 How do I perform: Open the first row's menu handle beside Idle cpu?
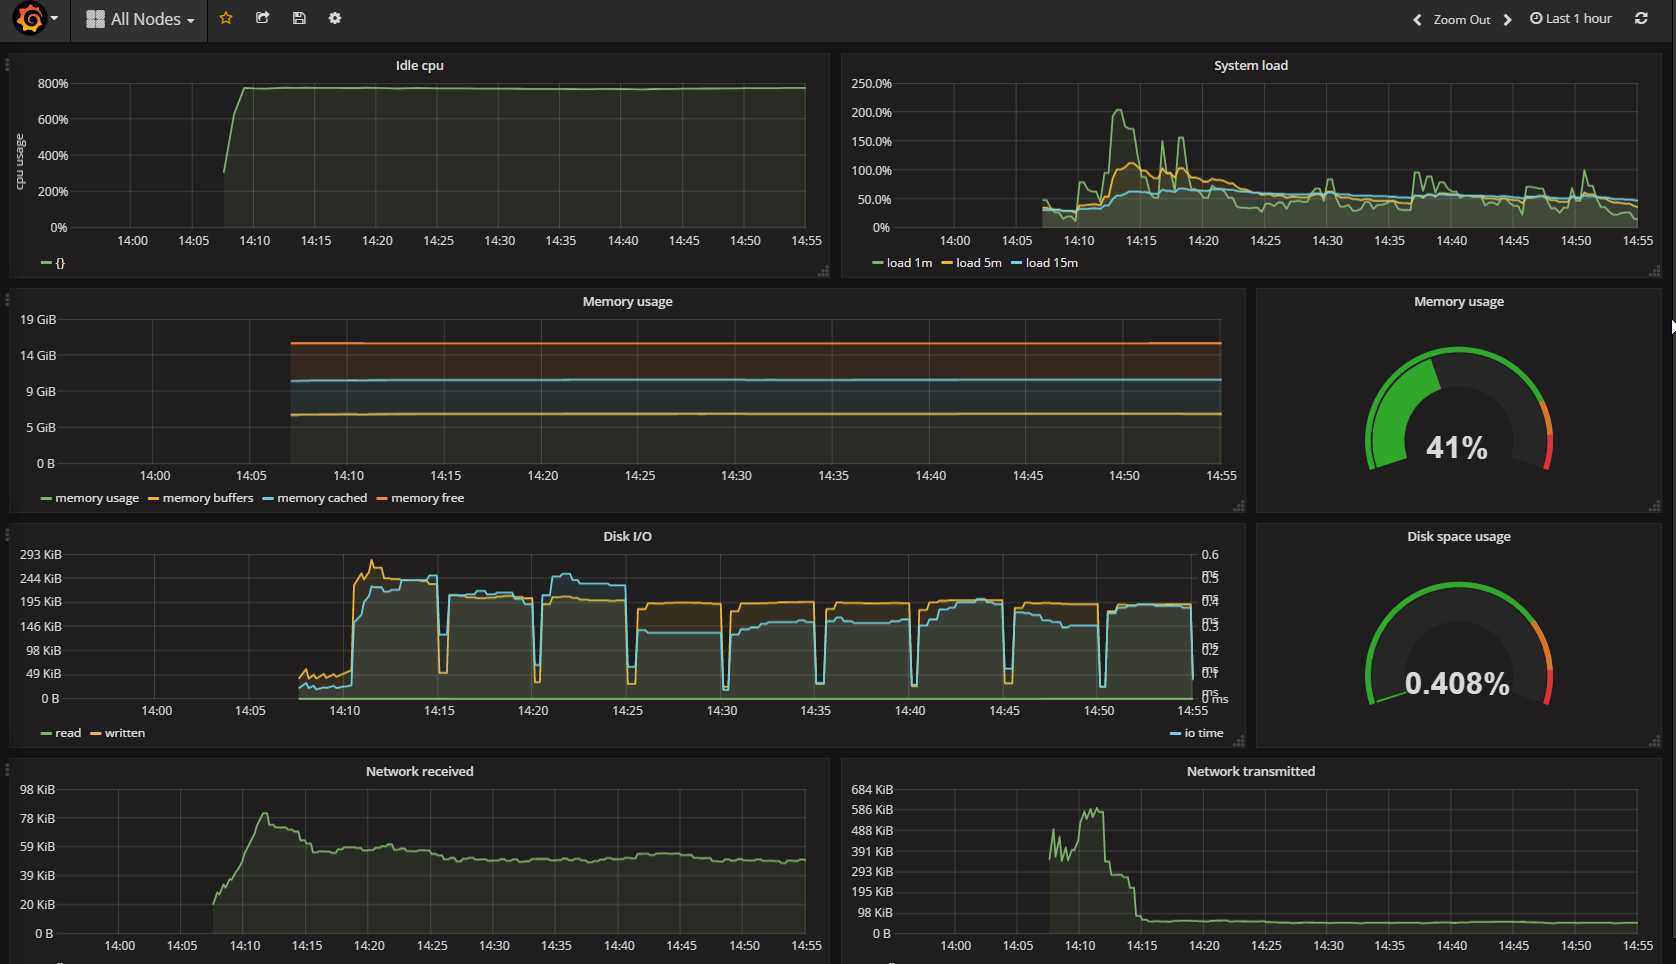7,64
